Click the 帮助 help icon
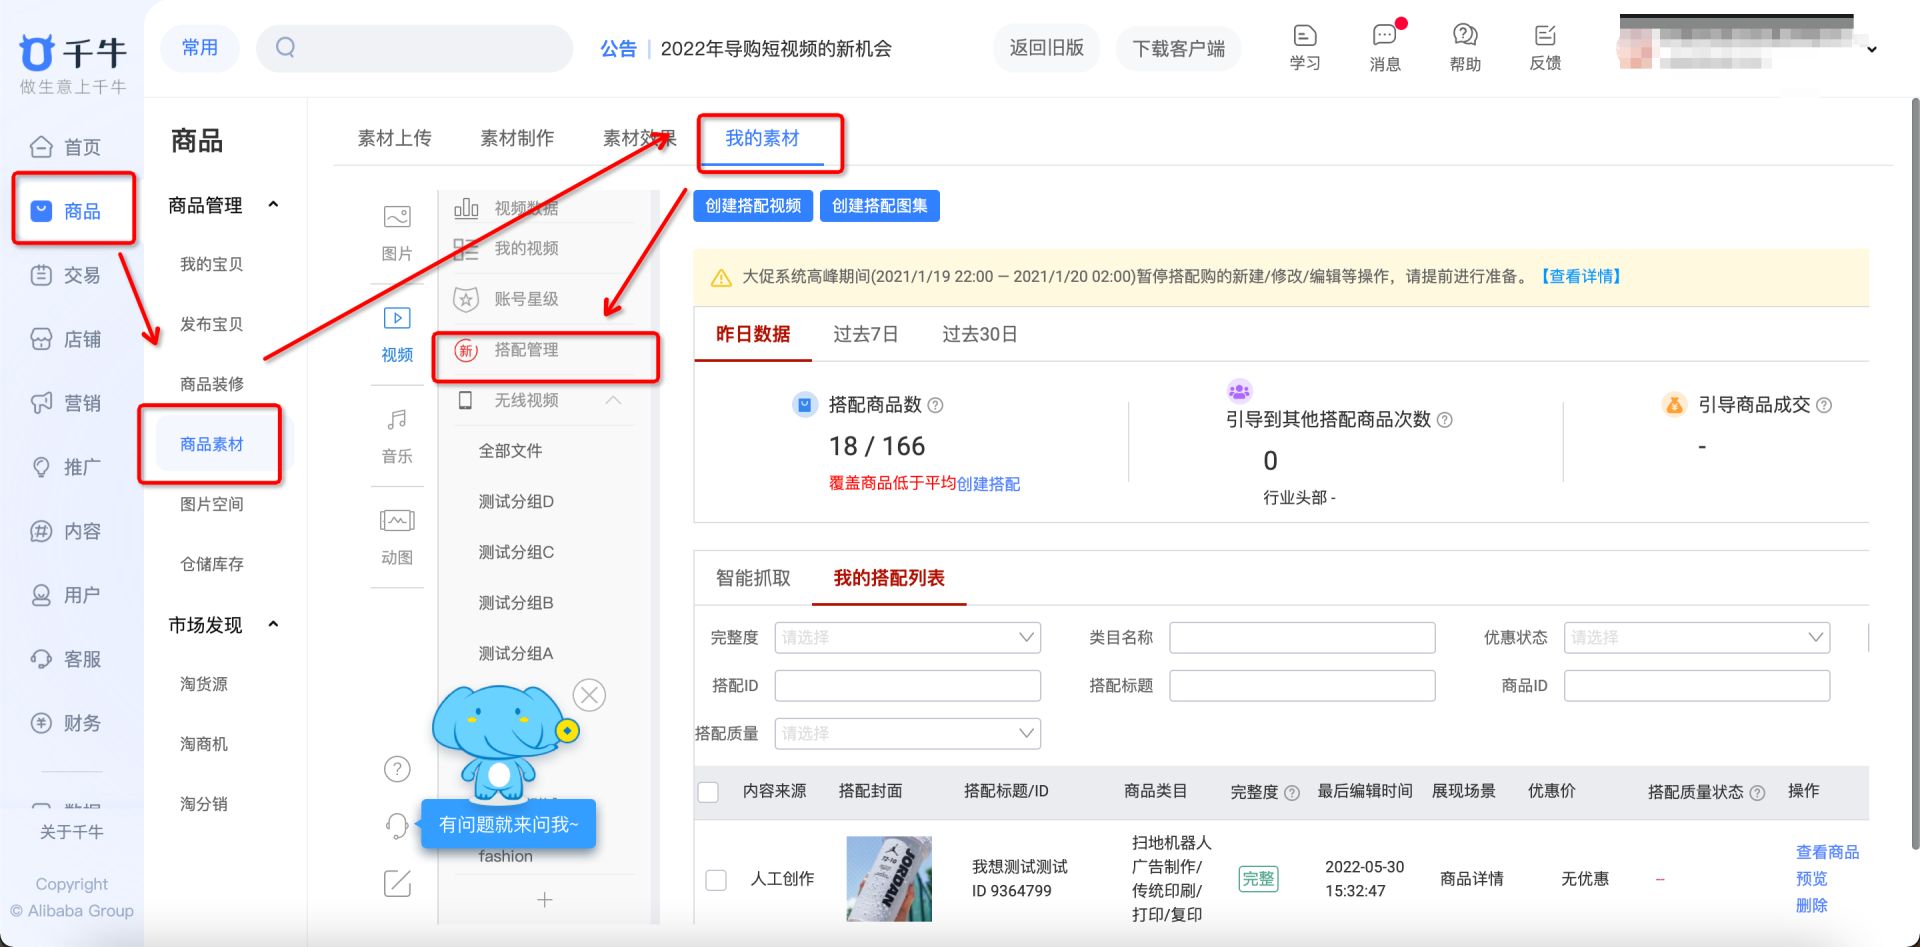Screen dimensions: 1920x947 pyautogui.click(x=1465, y=47)
